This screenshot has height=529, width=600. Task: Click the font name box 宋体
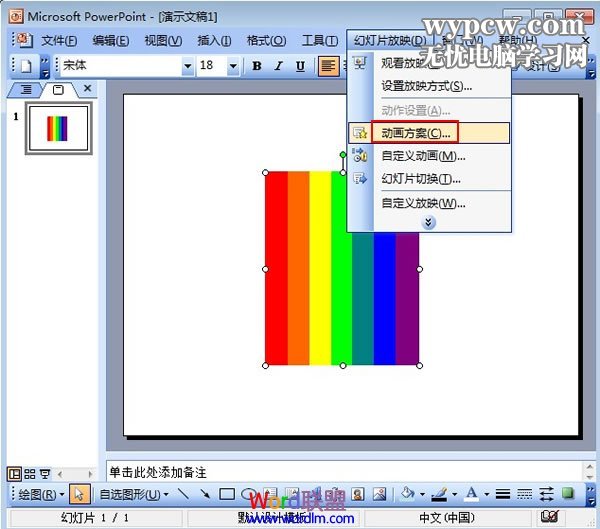click(121, 66)
